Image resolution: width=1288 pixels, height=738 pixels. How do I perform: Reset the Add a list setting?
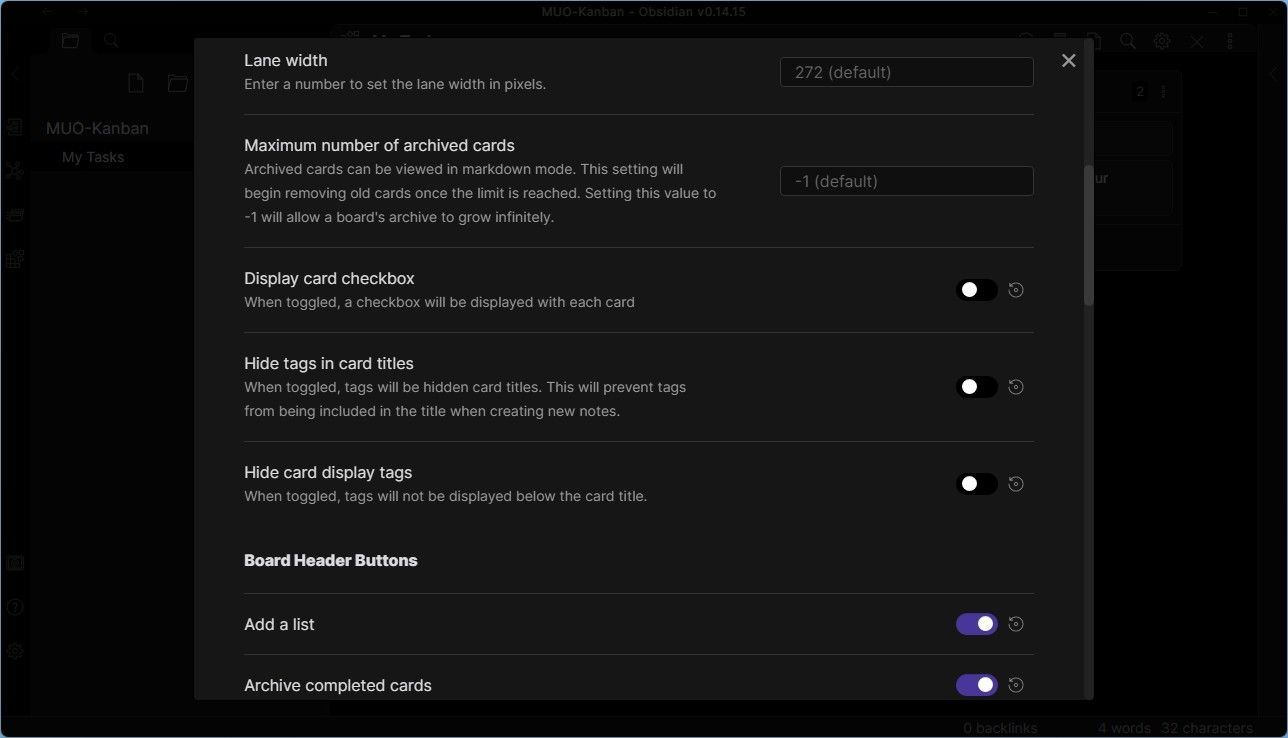point(1016,624)
